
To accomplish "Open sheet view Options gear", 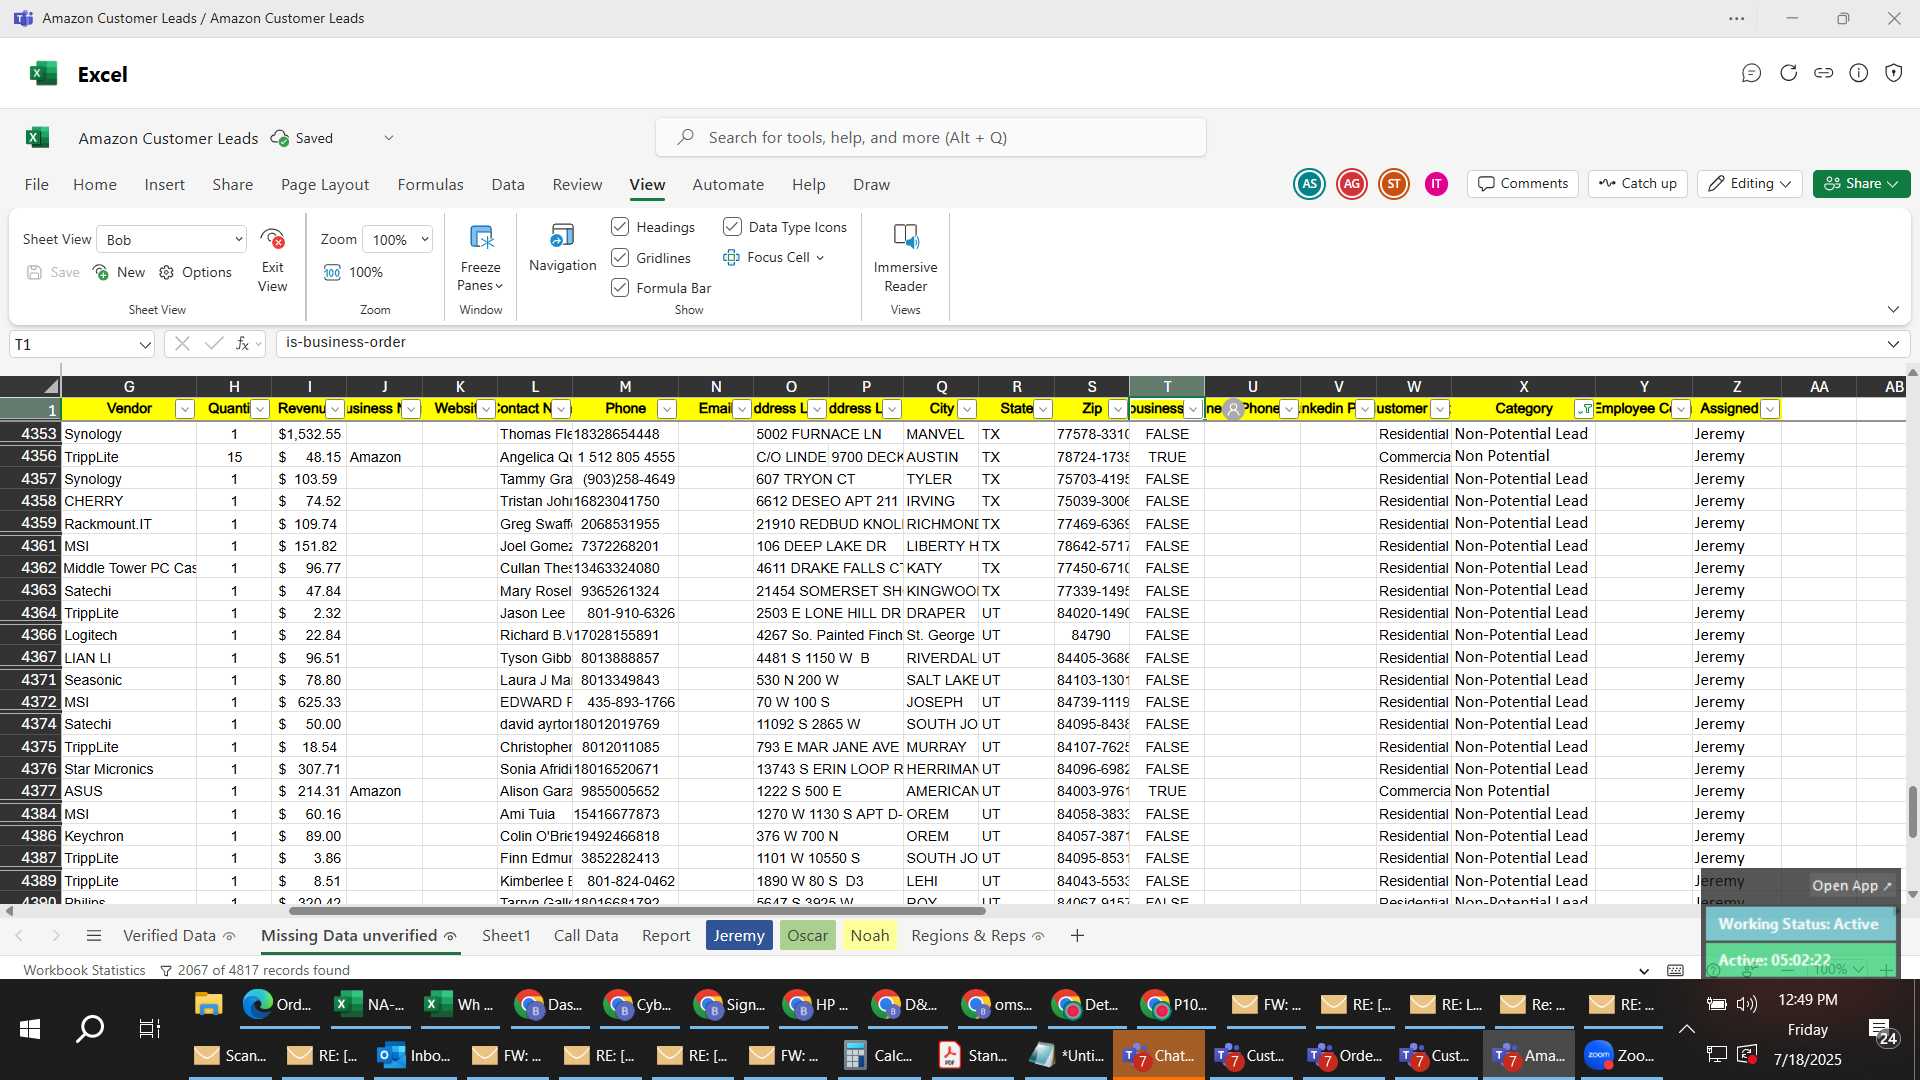I will point(167,272).
